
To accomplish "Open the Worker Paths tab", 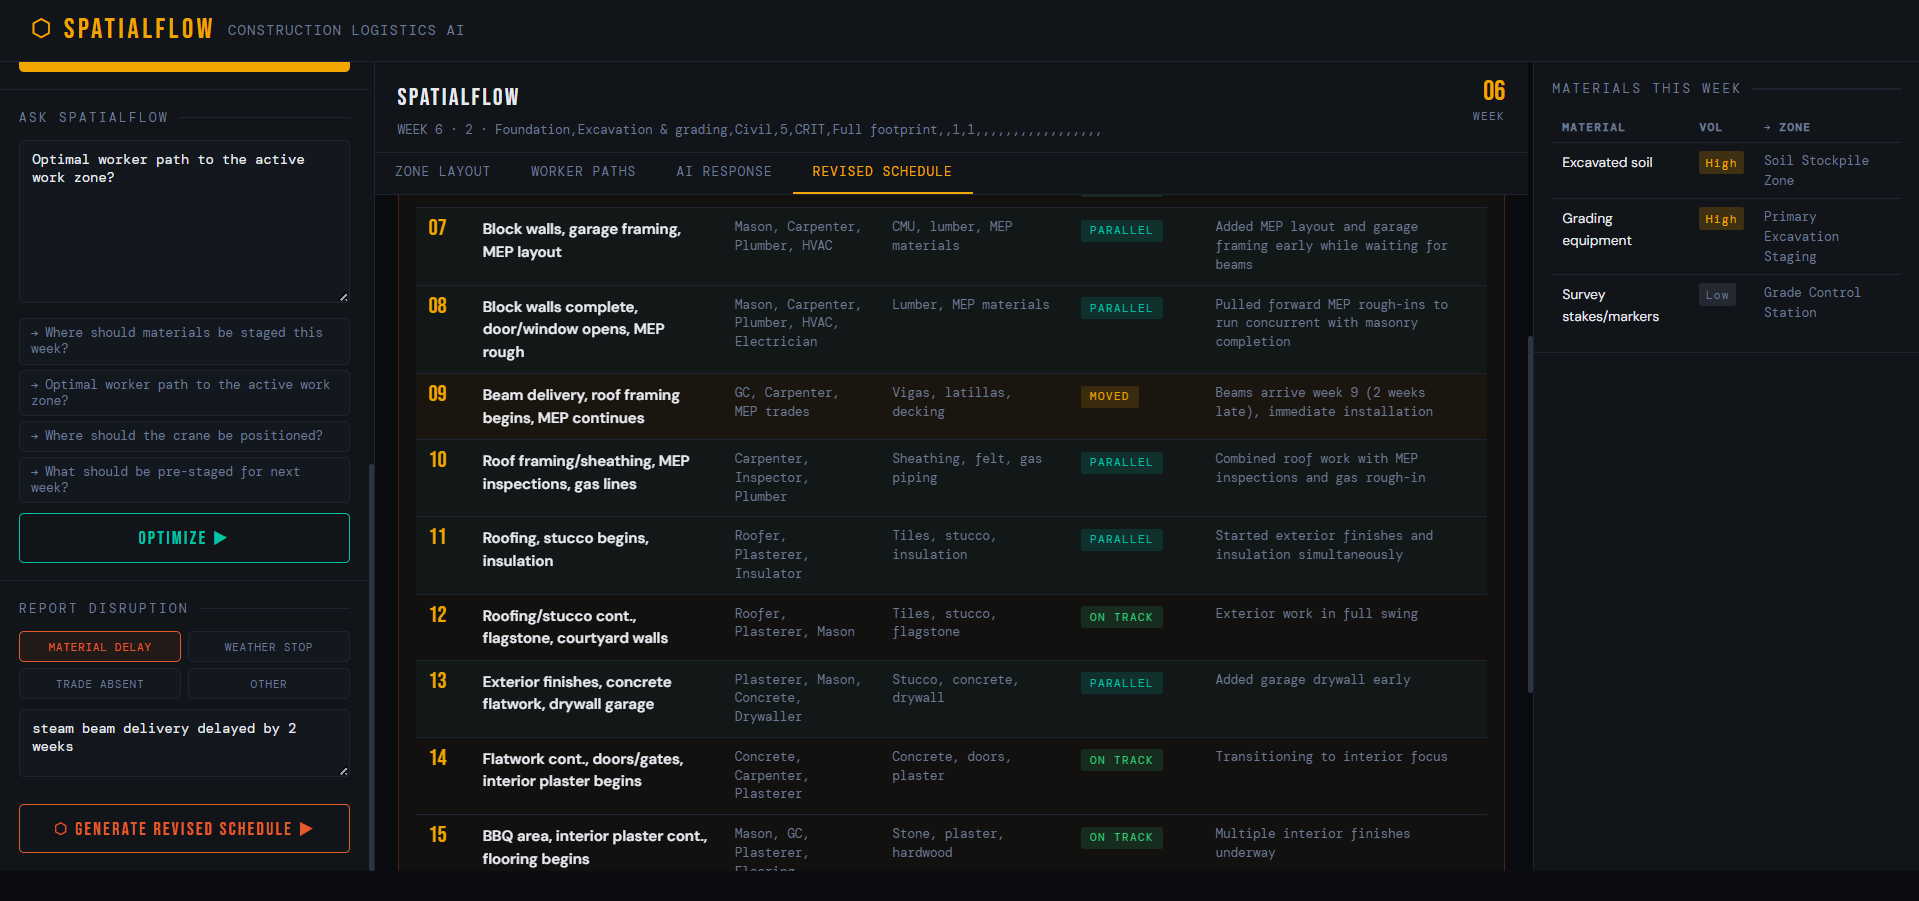I will [x=583, y=172].
